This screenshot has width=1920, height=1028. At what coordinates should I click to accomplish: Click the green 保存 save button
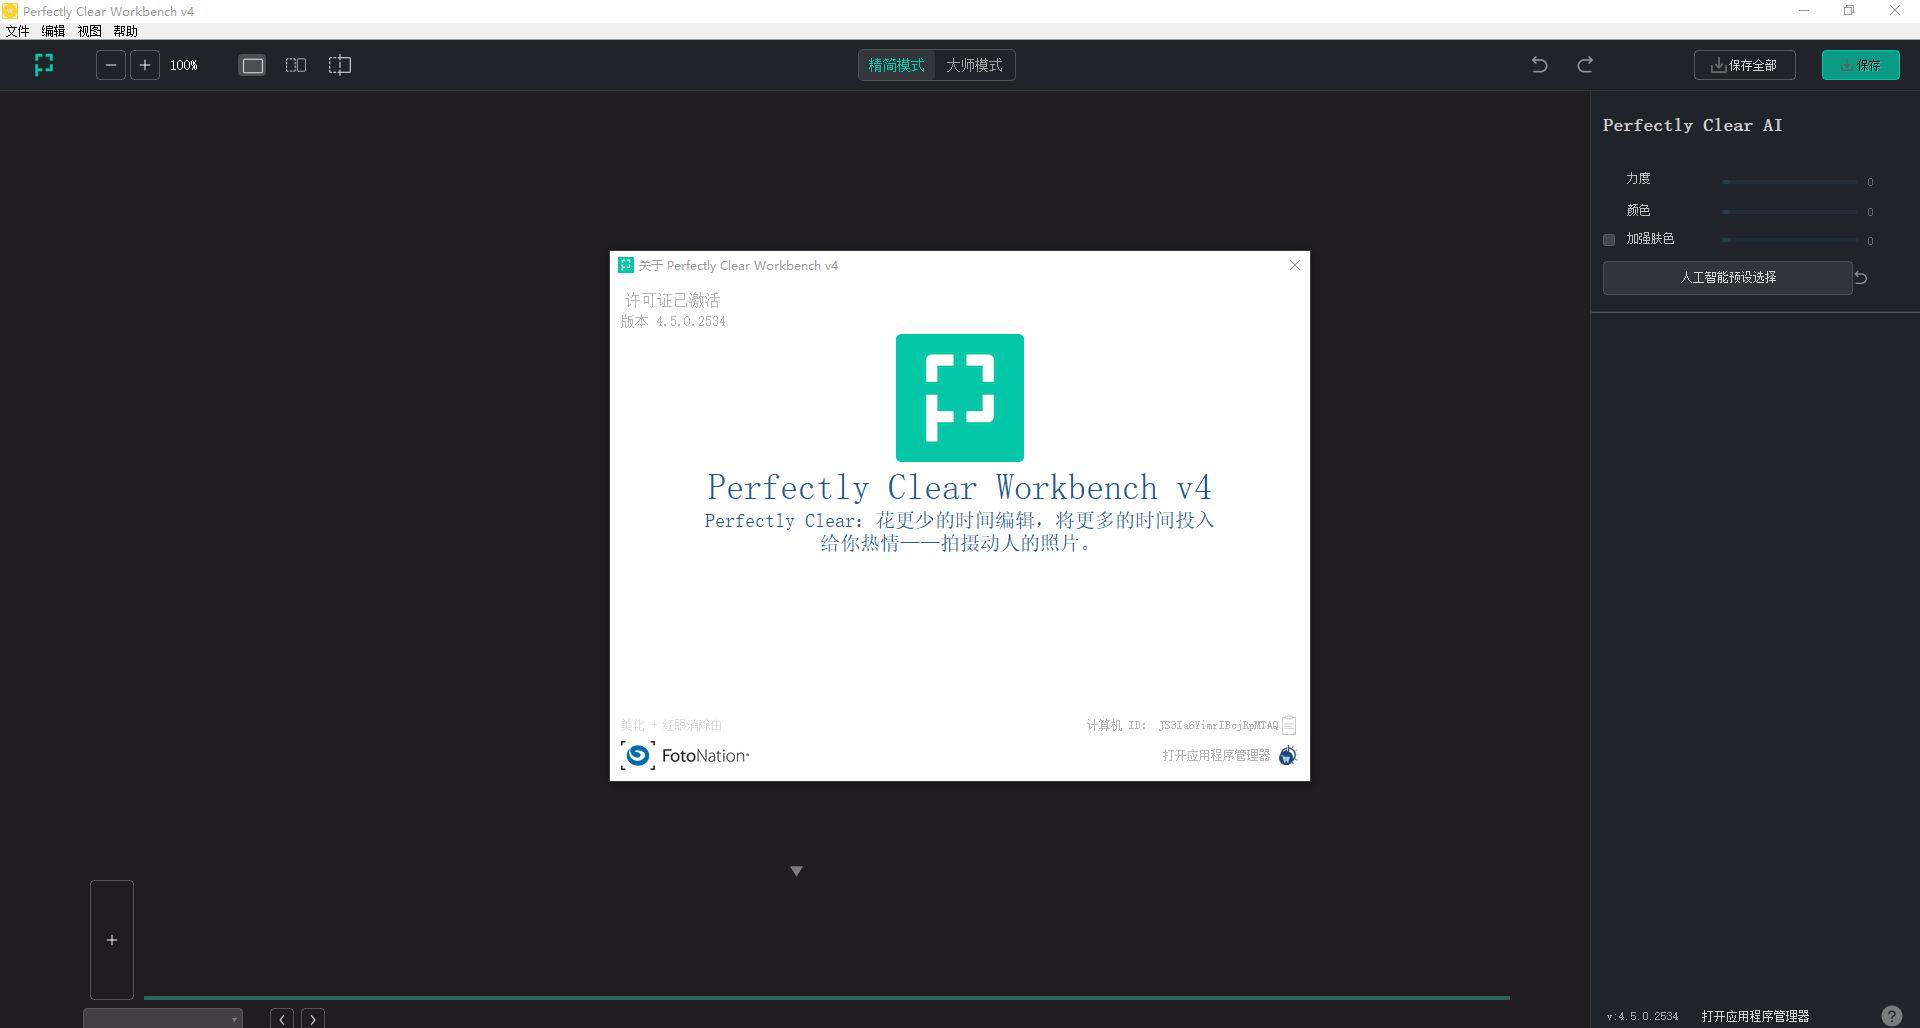click(x=1860, y=65)
